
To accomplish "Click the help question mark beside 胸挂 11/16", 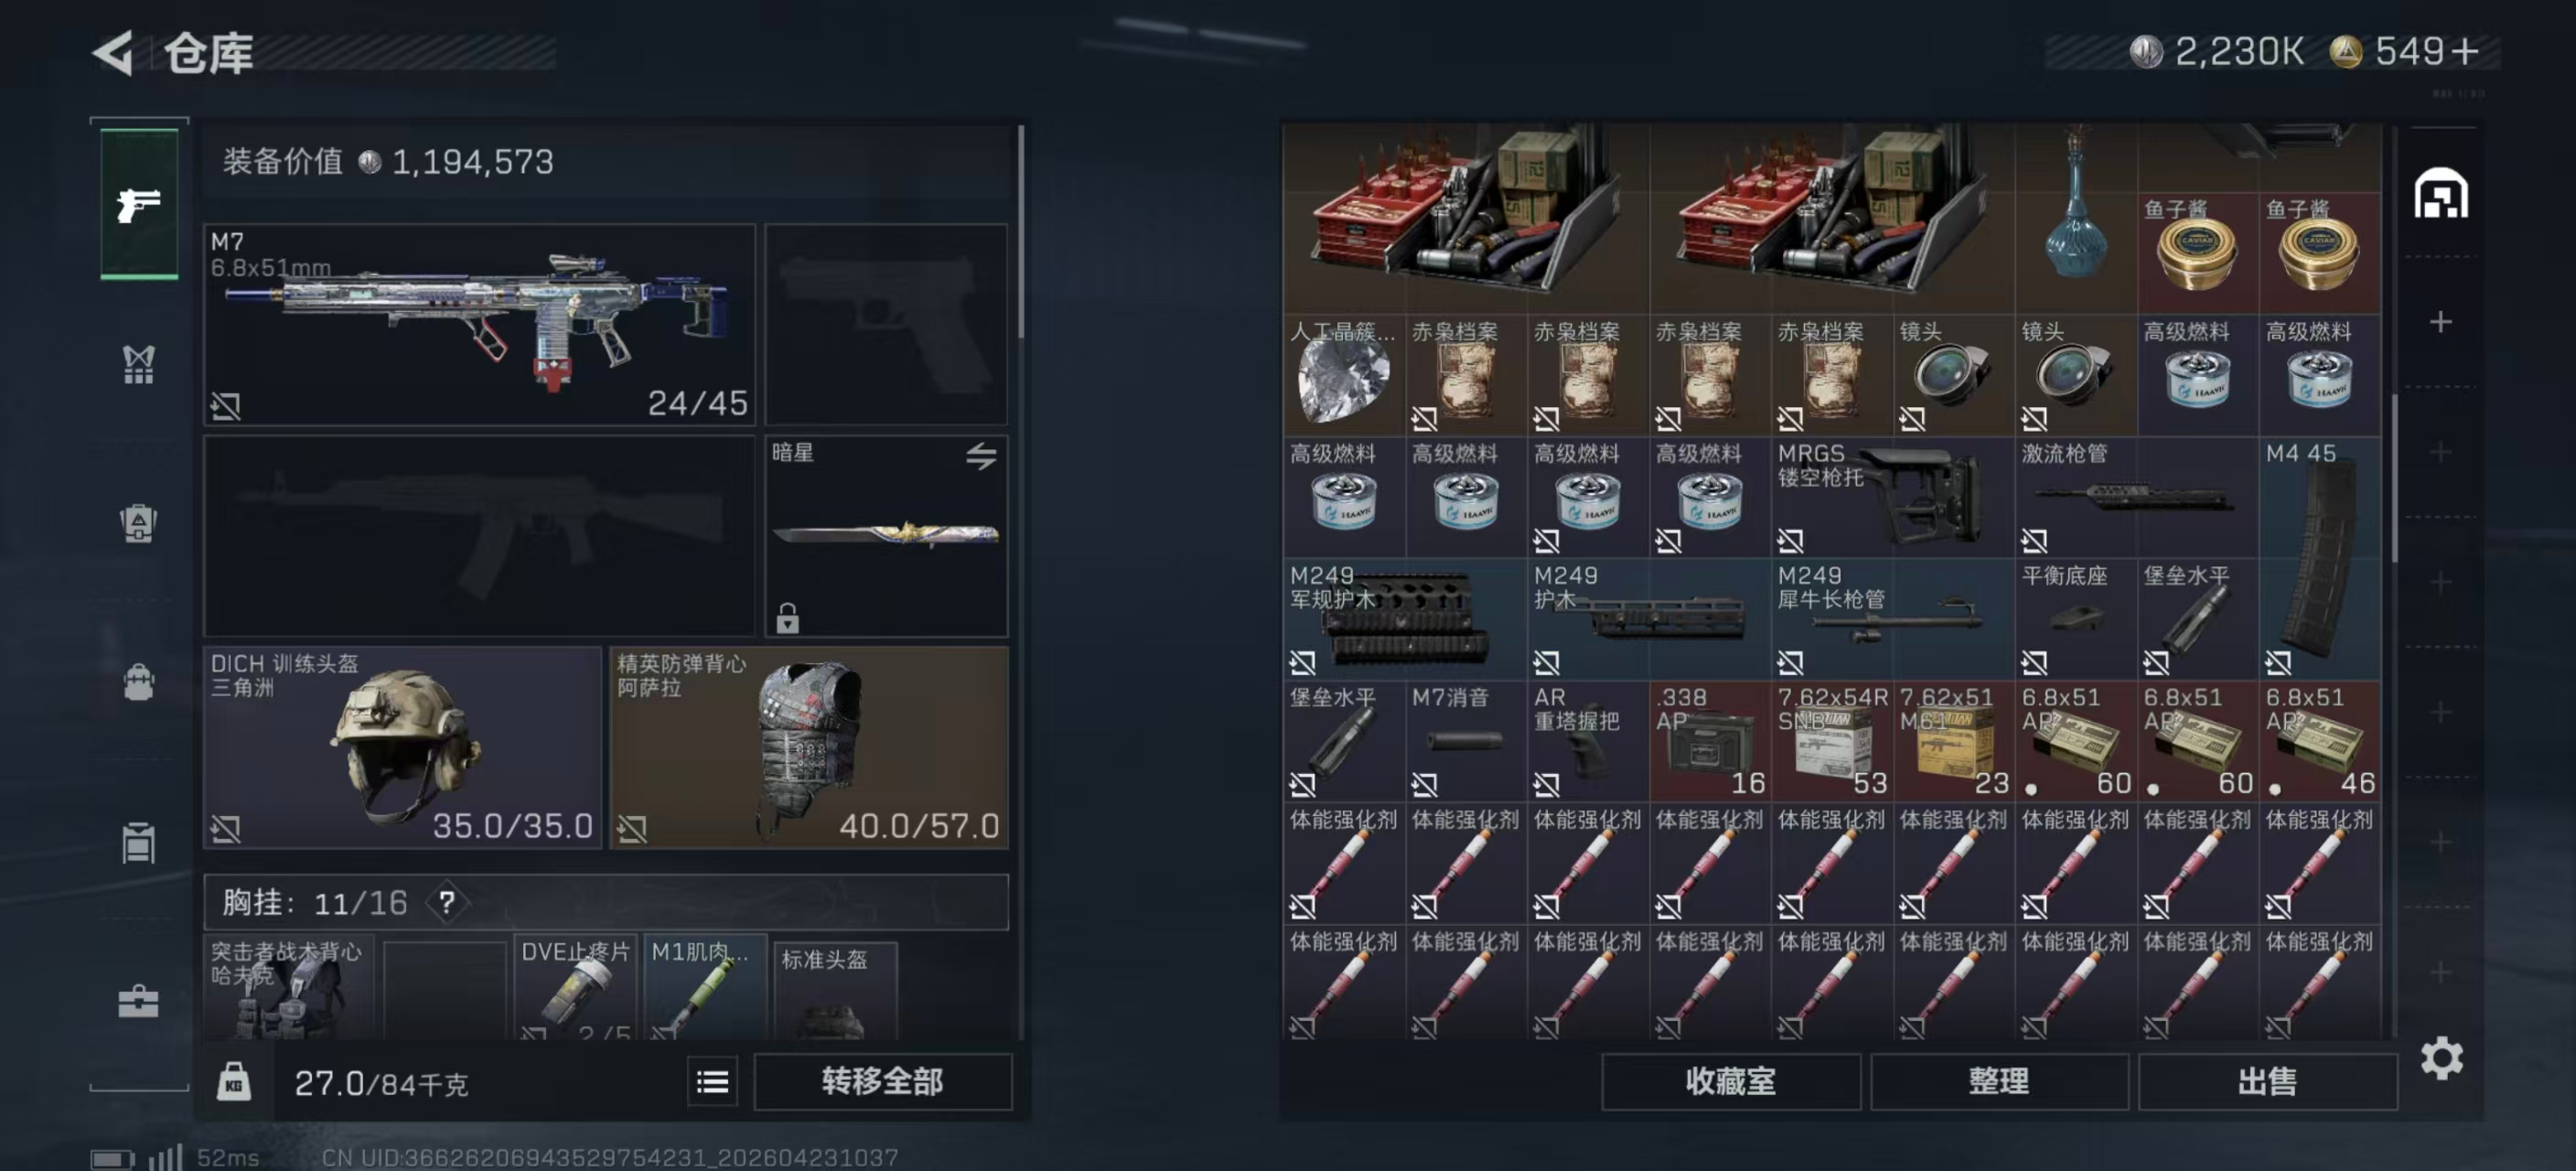I will tap(447, 903).
